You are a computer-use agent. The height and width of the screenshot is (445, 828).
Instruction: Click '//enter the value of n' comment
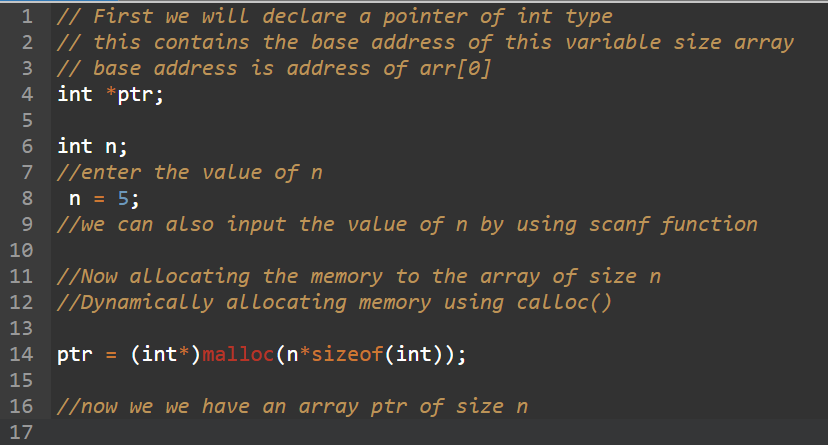(190, 173)
